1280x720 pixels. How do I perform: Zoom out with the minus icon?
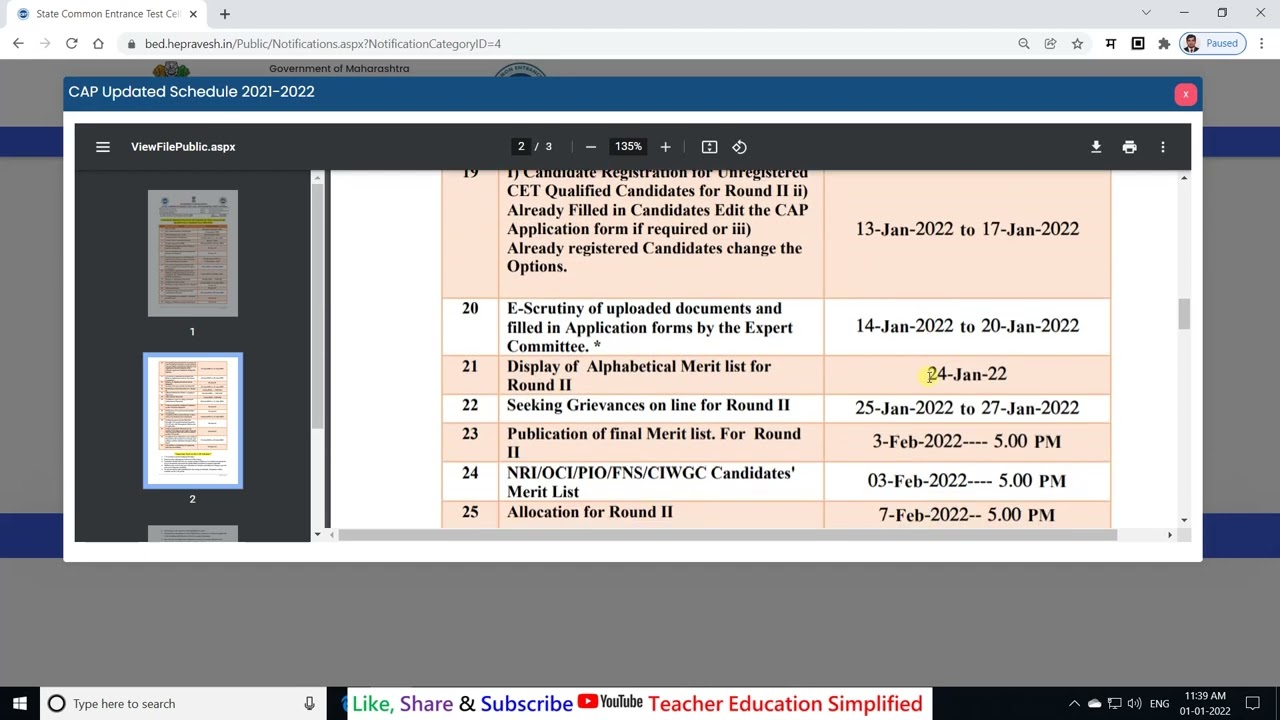click(x=591, y=147)
